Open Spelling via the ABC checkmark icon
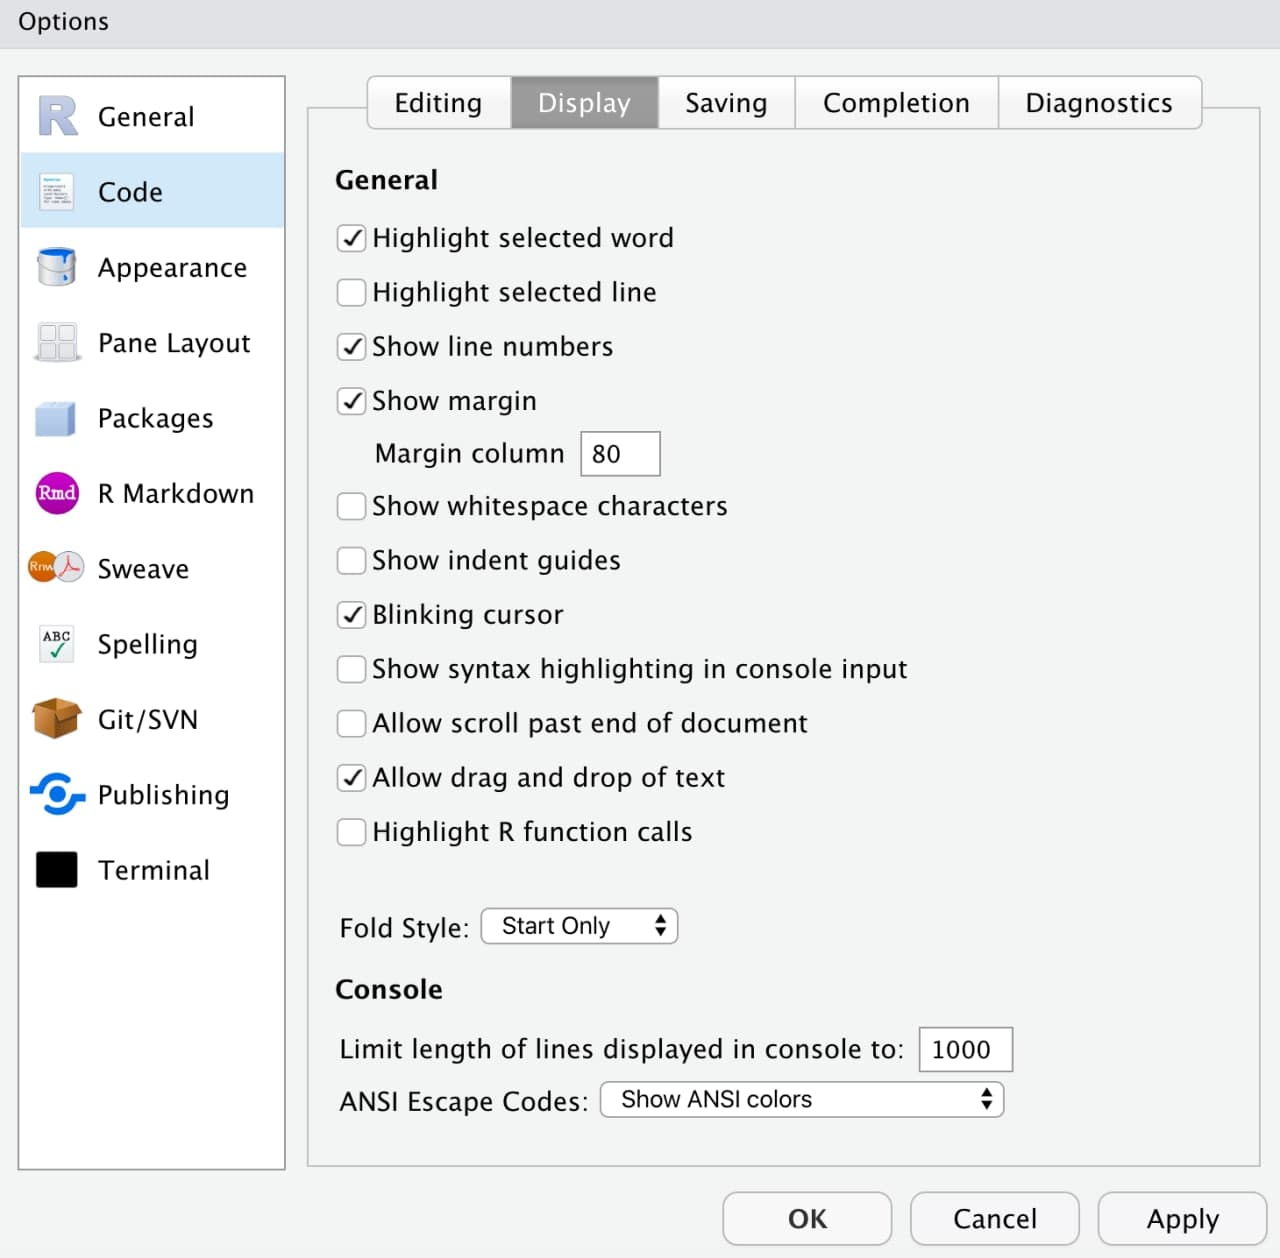1280x1258 pixels. click(57, 644)
